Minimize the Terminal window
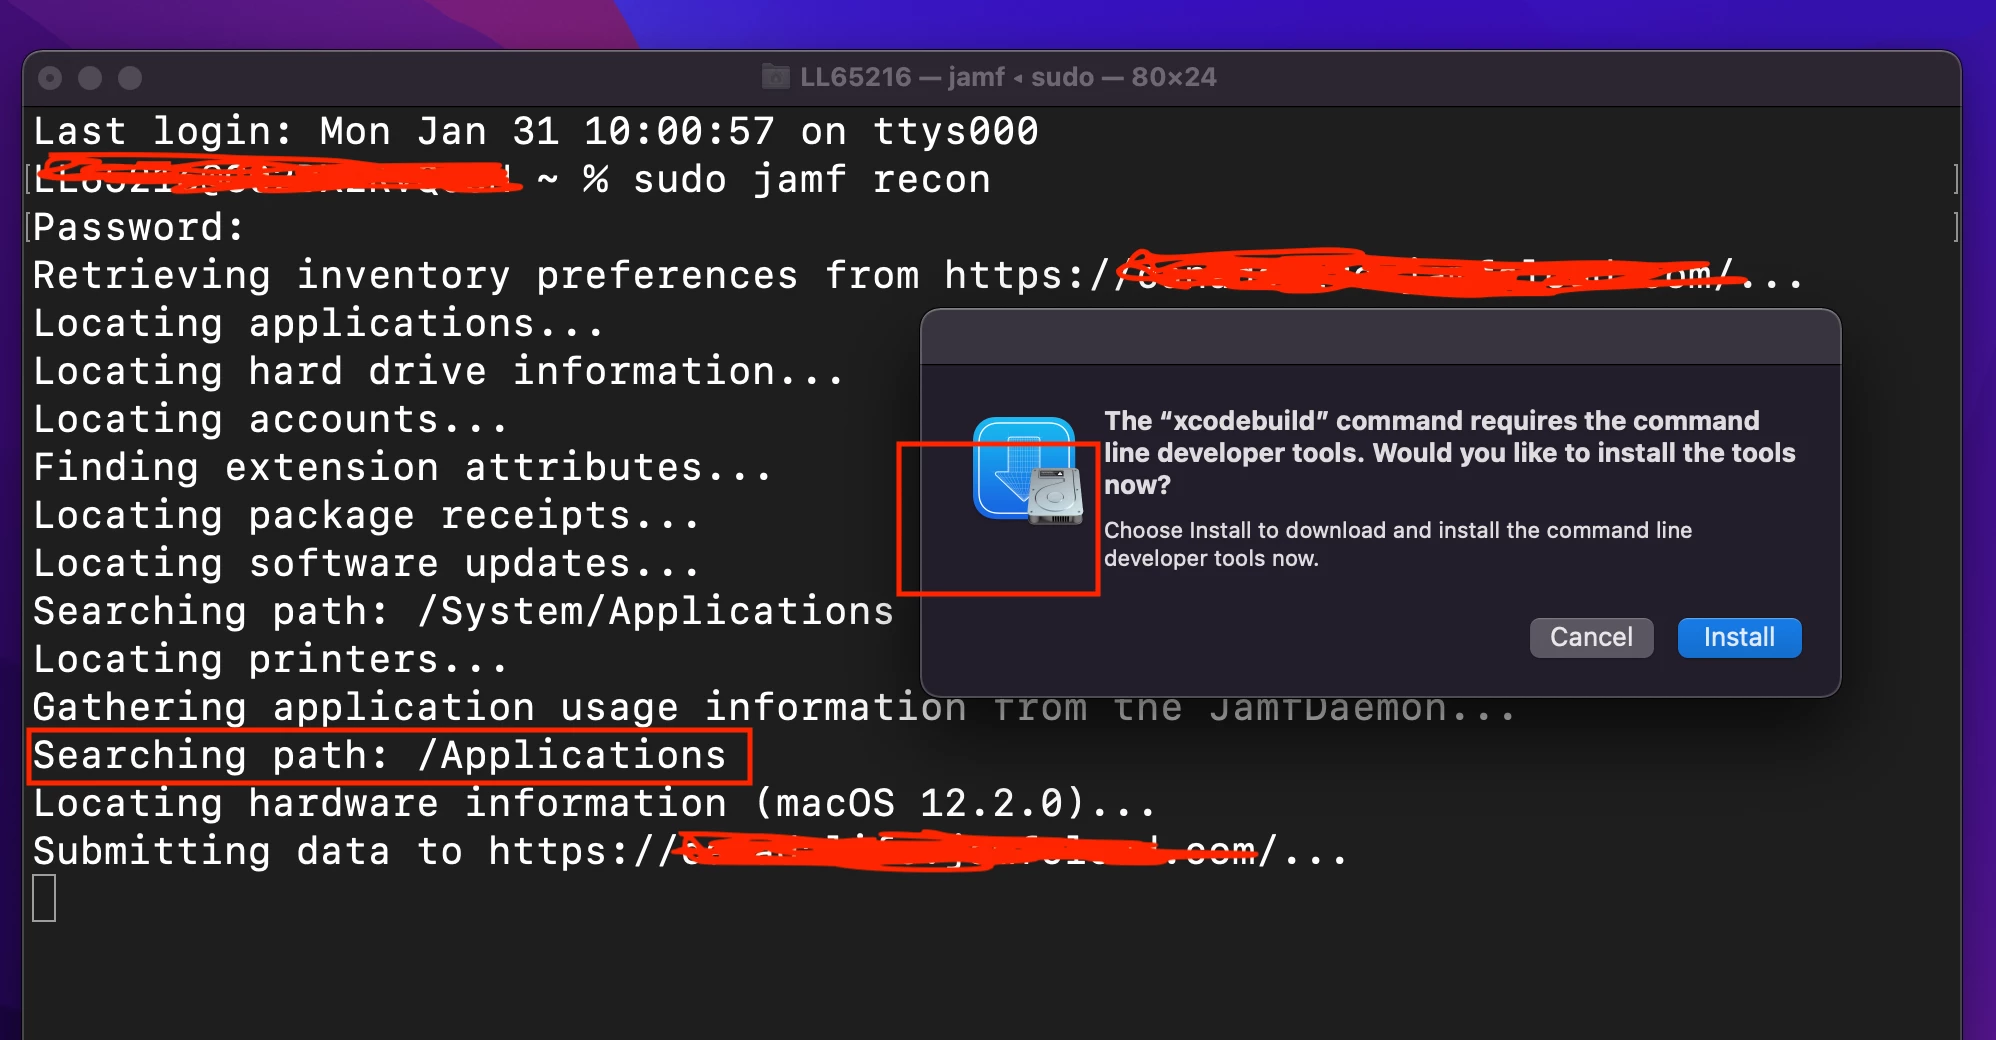The height and width of the screenshot is (1040, 1996). pos(90,78)
